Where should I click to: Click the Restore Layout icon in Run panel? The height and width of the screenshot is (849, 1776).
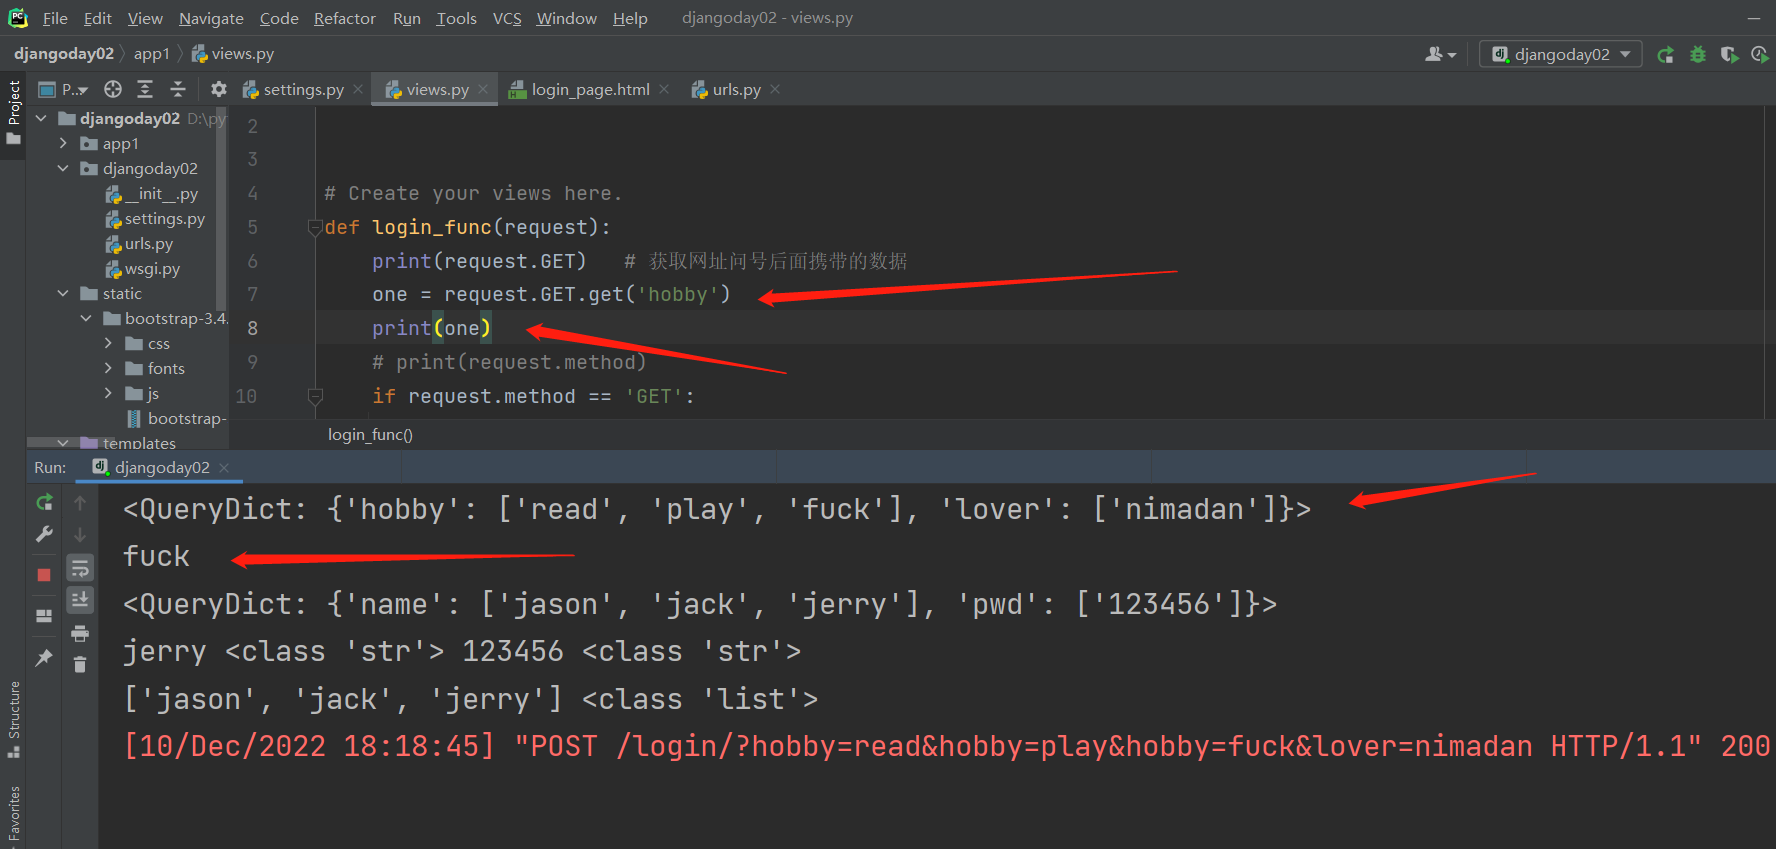pyautogui.click(x=44, y=616)
